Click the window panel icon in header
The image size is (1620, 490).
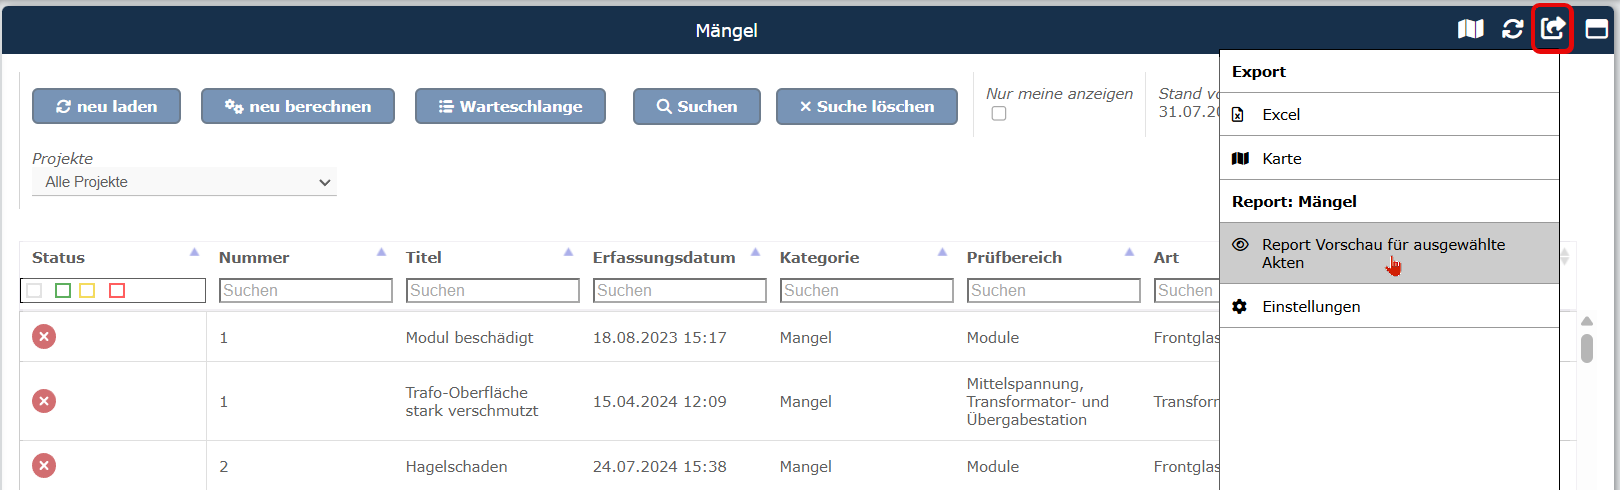1597,29
